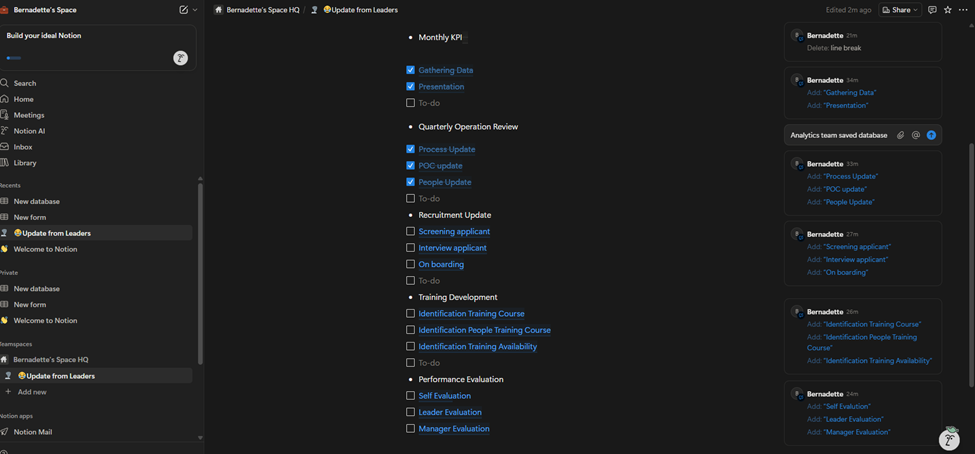Viewport: 975px width, 454px height.
Task: Click Add new in Teamspaces
Action: click(32, 392)
